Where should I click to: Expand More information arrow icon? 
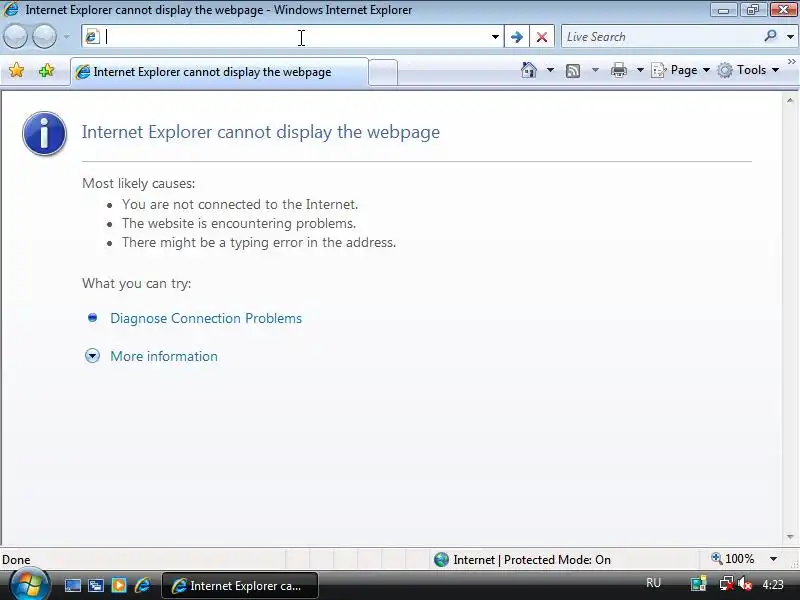coord(92,356)
